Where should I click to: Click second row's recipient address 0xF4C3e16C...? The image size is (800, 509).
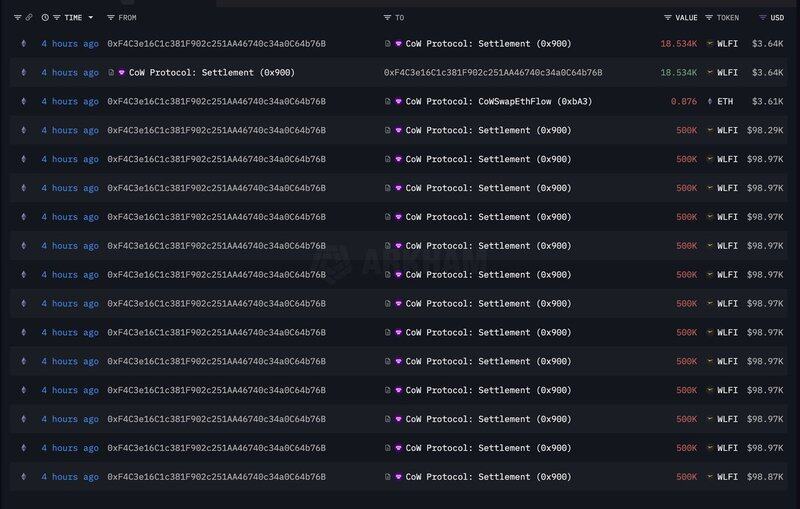click(x=493, y=73)
